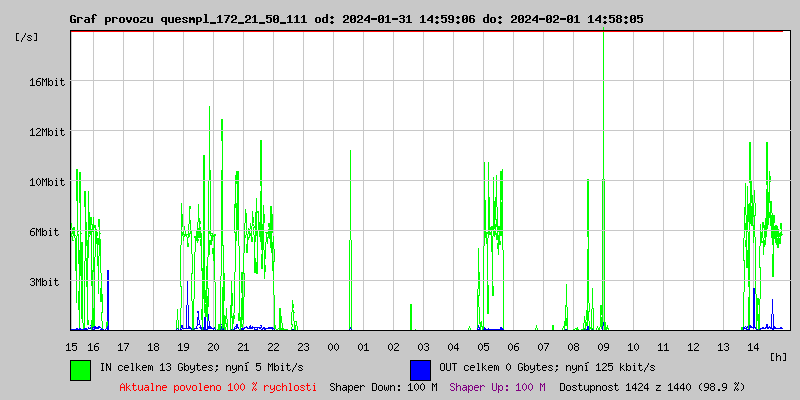
Task: Click hour 09 on the time axis
Action: [x=604, y=347]
